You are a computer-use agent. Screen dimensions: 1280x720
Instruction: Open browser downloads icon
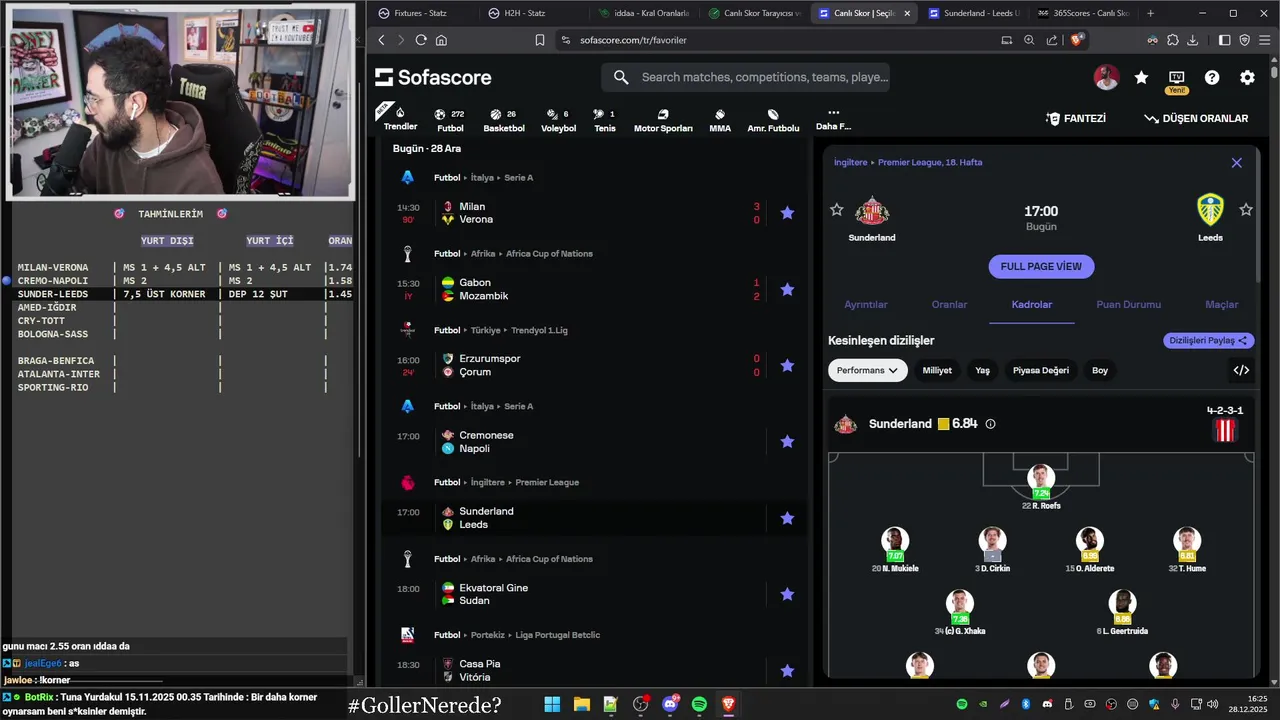click(1193, 40)
